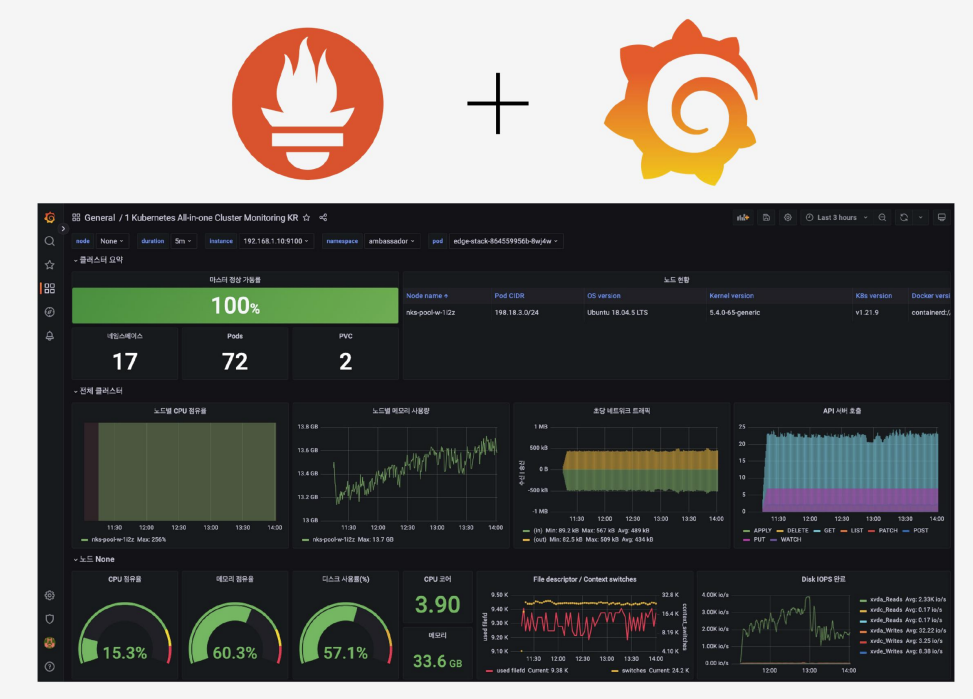Save the dashboard with the disk icon

click(766, 218)
